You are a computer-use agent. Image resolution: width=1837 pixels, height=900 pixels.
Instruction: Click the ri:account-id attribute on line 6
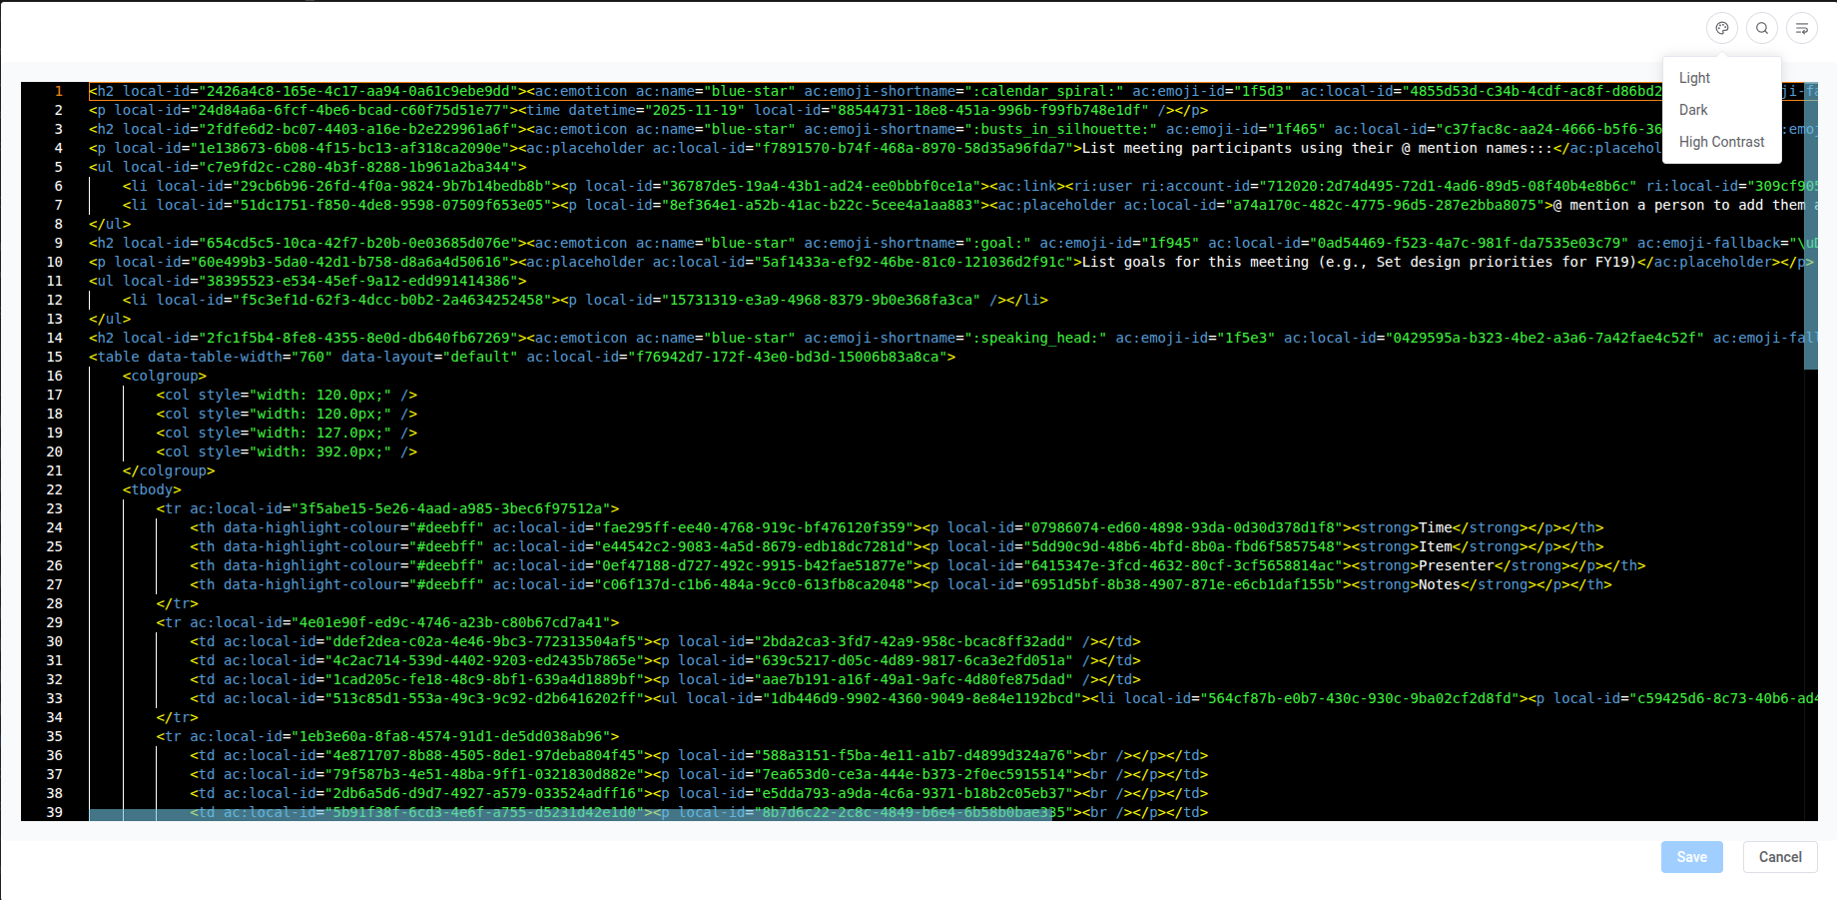click(1389, 186)
